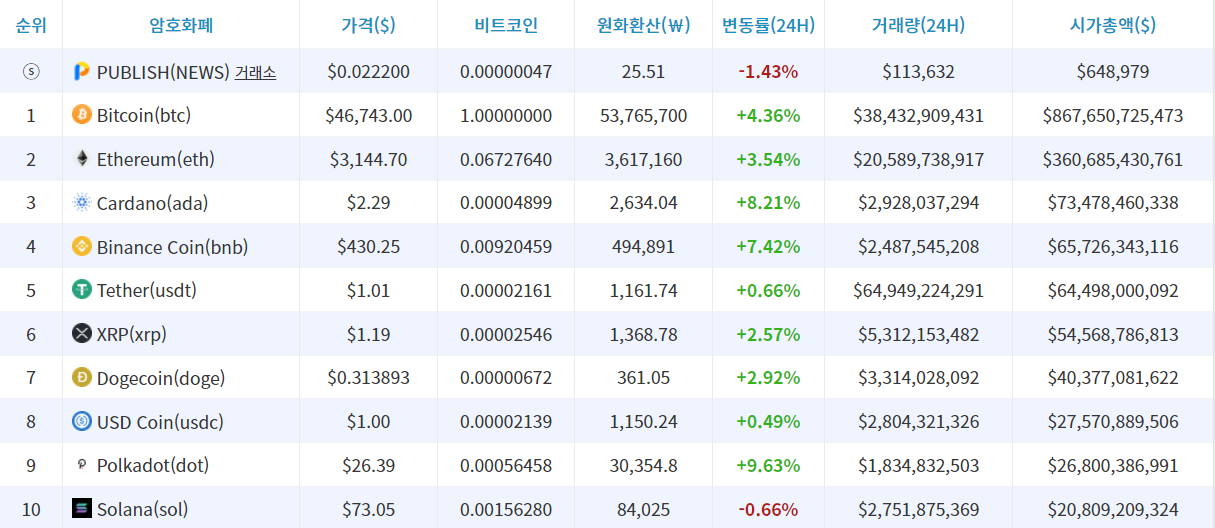Click the USD Coin blue logo icon
1215x528 pixels.
pyautogui.click(x=82, y=421)
